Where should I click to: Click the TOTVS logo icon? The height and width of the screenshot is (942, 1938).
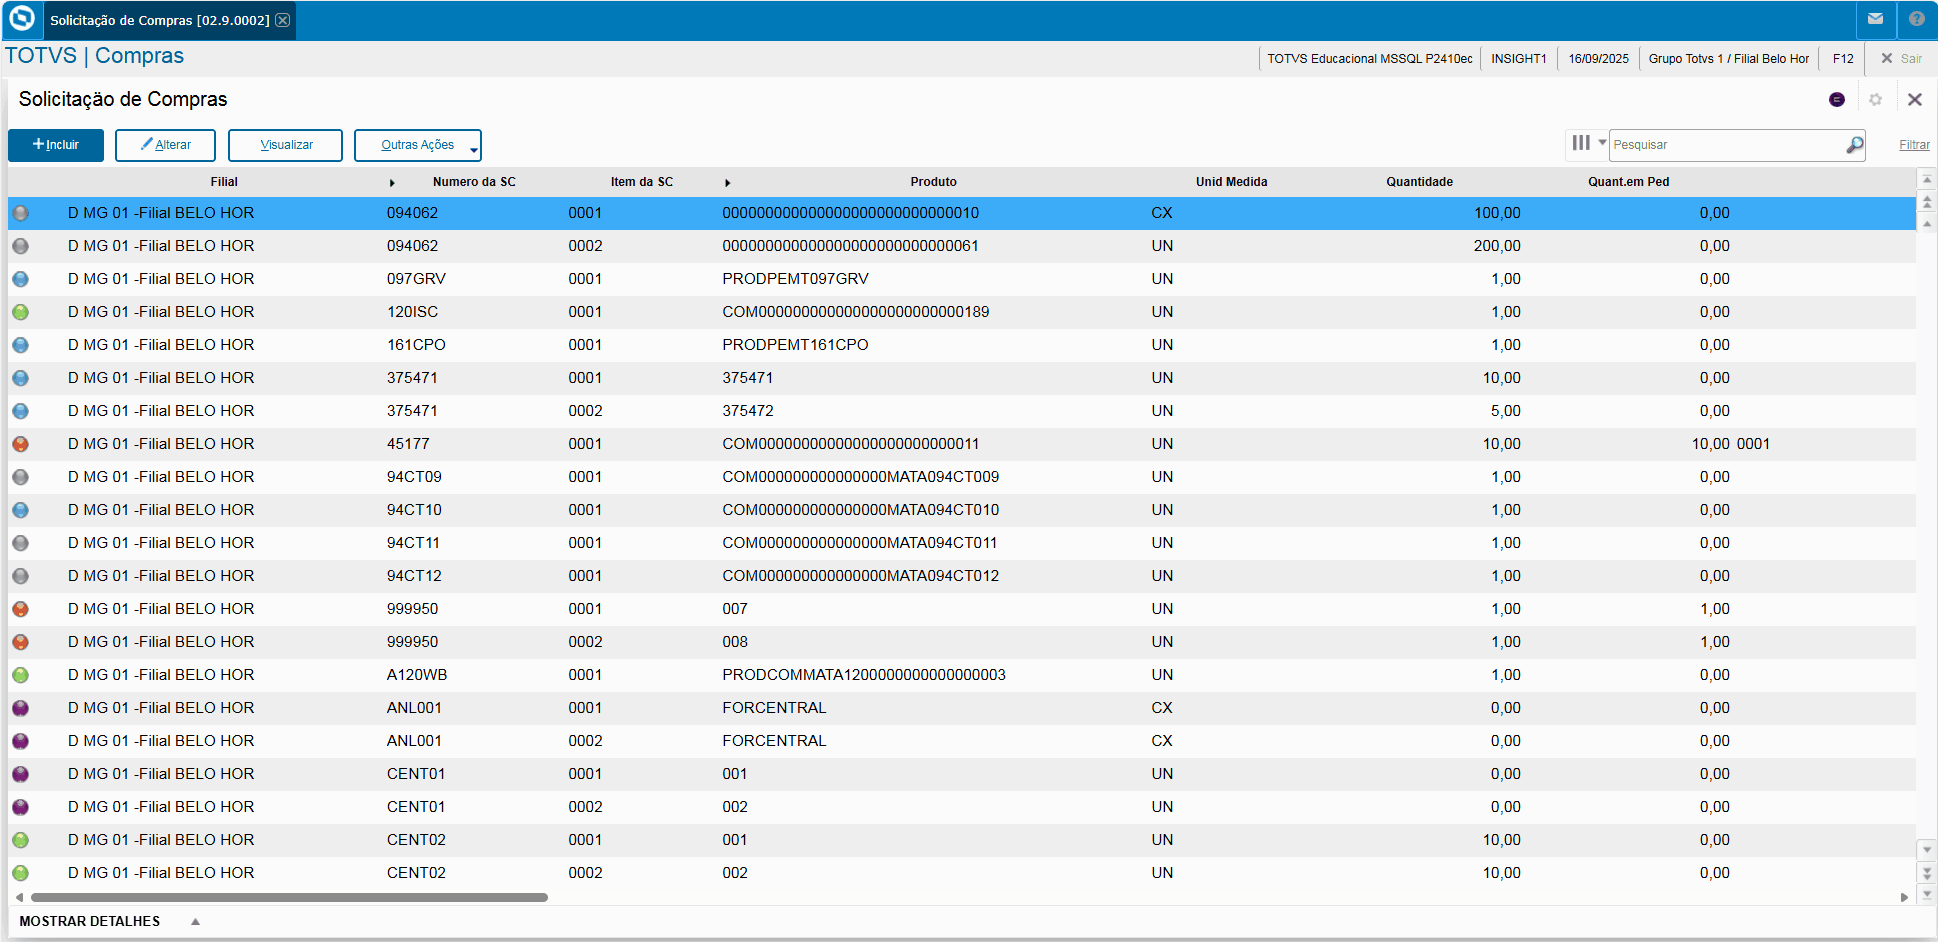click(21, 19)
